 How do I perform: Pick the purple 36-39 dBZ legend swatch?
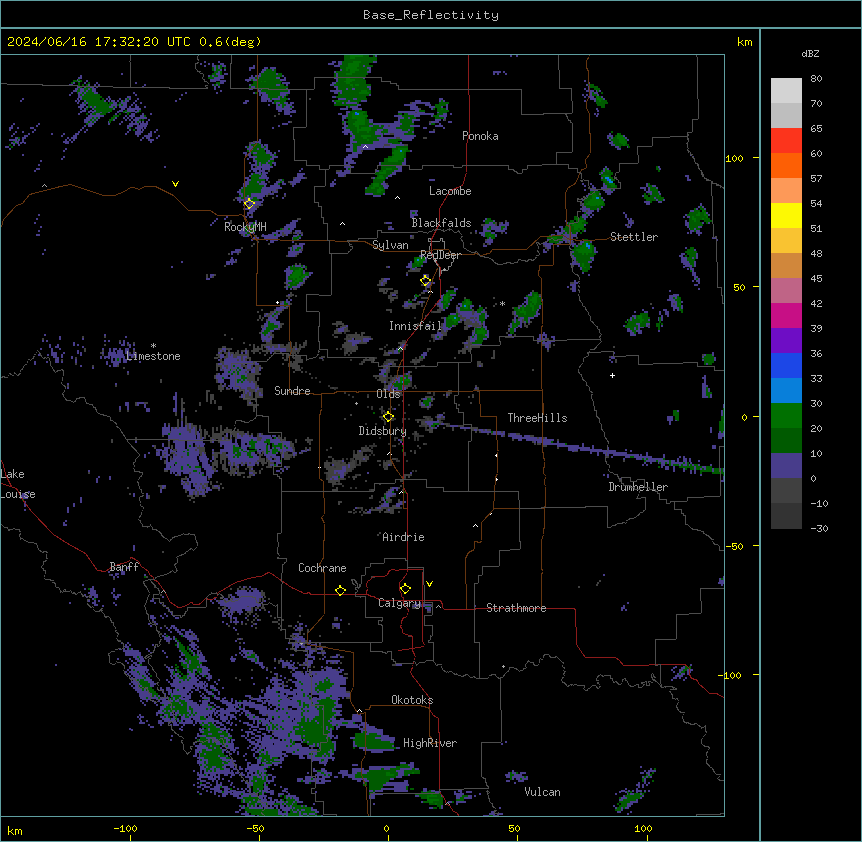[x=786, y=341]
